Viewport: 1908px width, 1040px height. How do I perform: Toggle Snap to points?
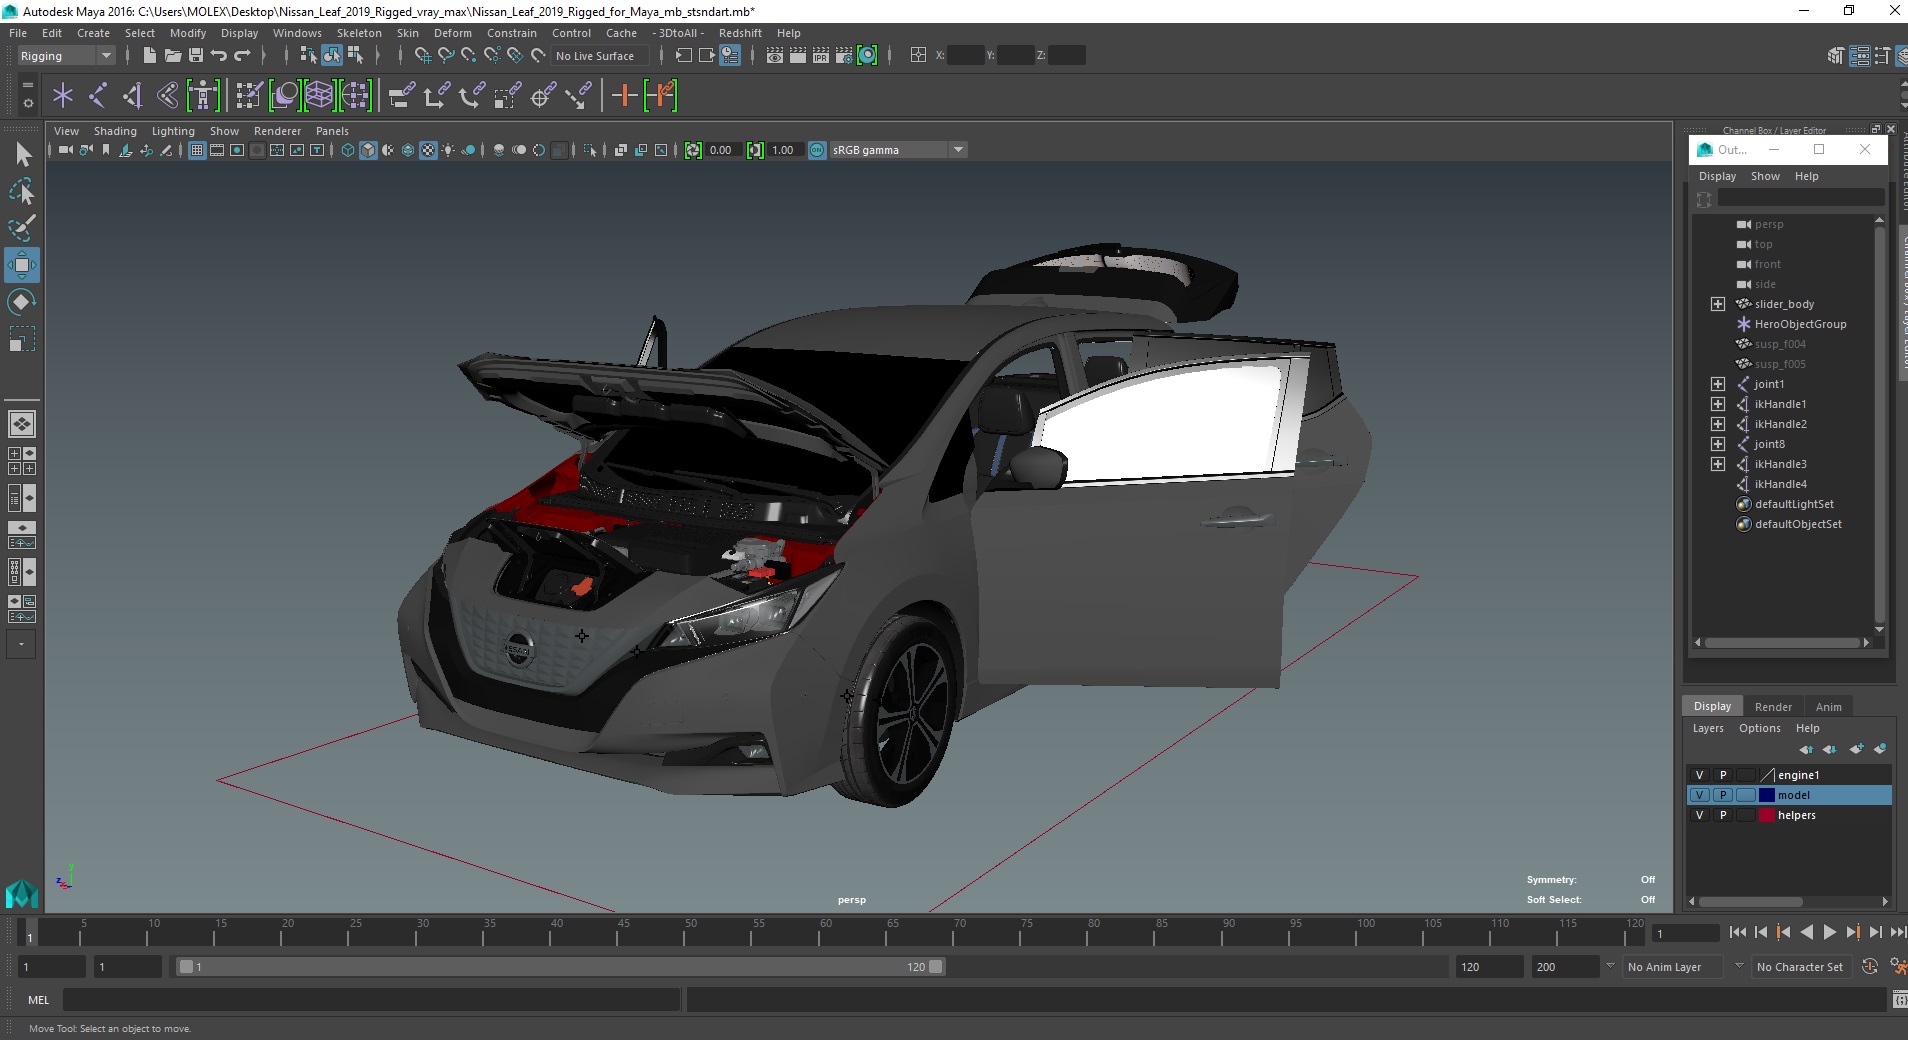coord(468,56)
